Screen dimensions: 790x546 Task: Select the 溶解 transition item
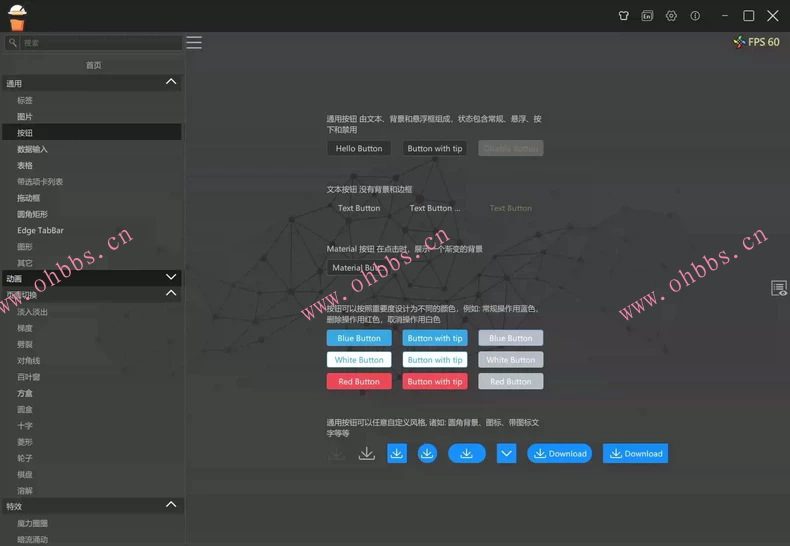click(x=92, y=491)
